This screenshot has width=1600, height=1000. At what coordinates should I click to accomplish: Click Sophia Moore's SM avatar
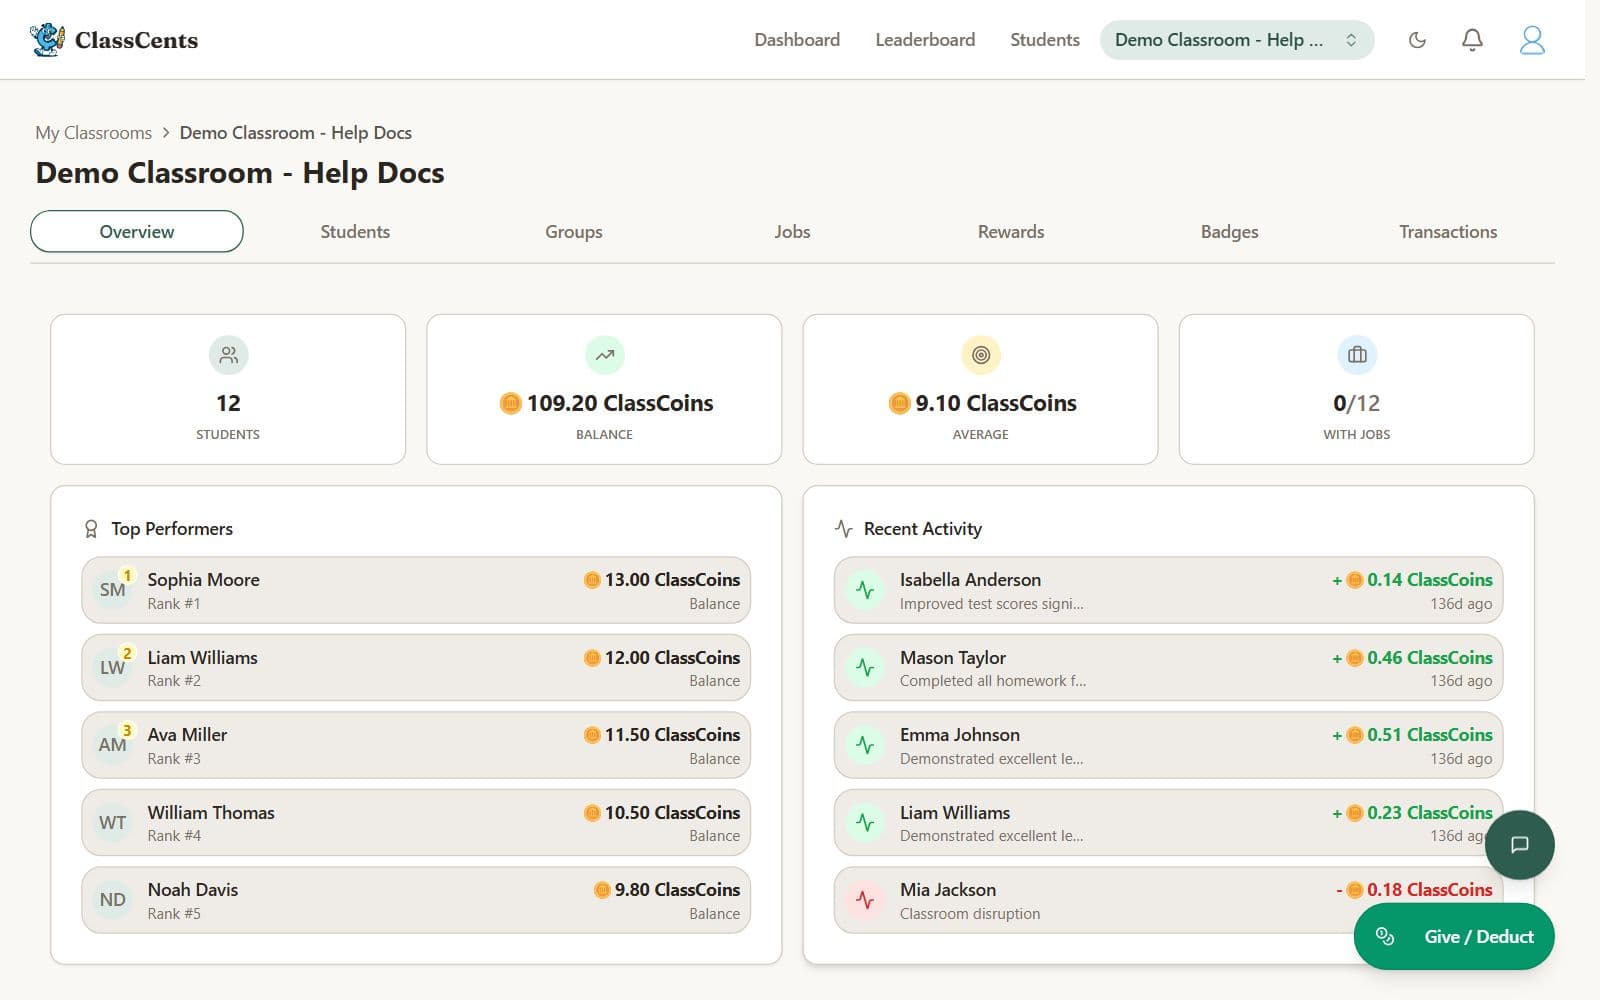tap(113, 590)
